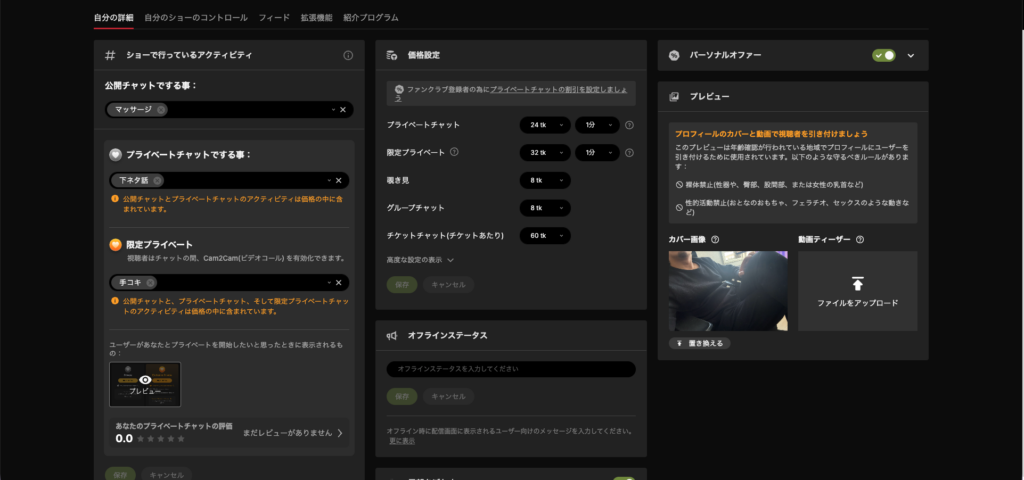Click the upload icon in the video teaser box
Screen dimensions: 1024x480
(x=857, y=284)
